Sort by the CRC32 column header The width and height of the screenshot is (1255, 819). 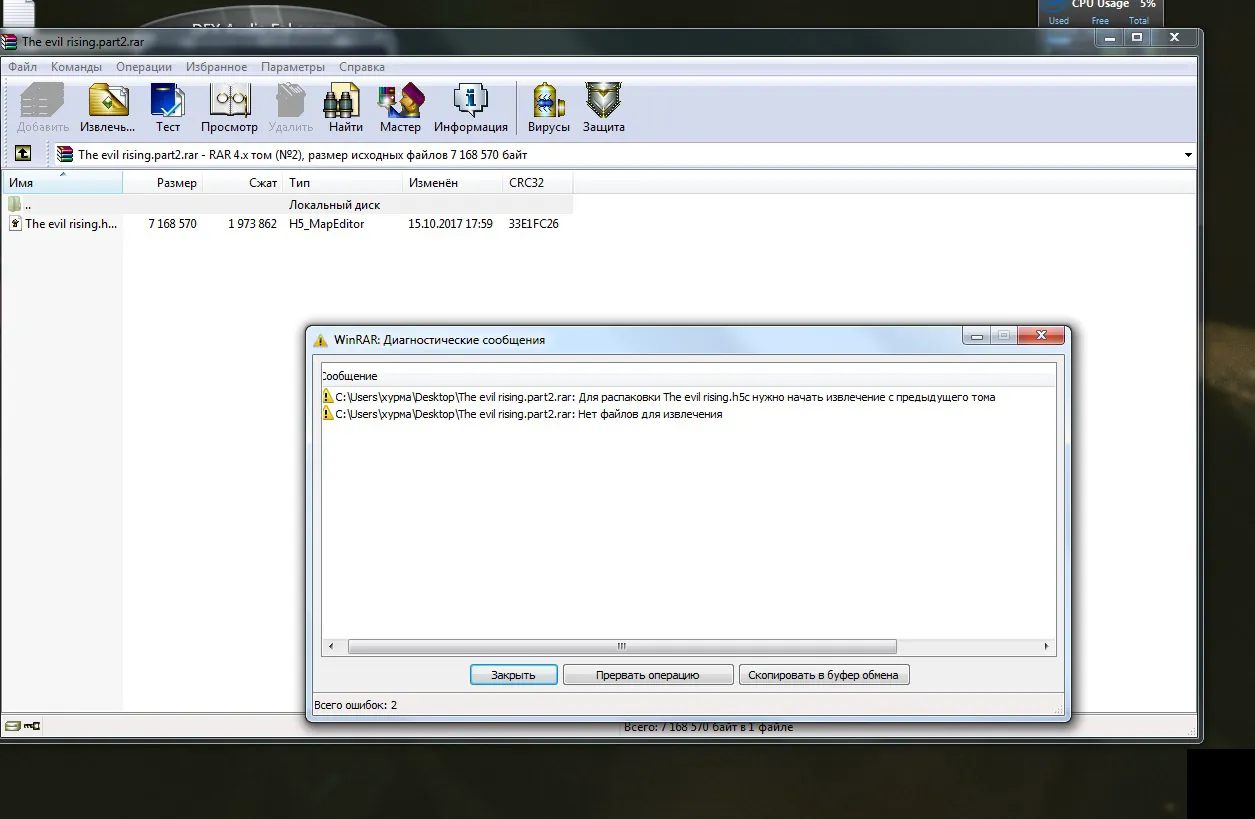[538, 183]
